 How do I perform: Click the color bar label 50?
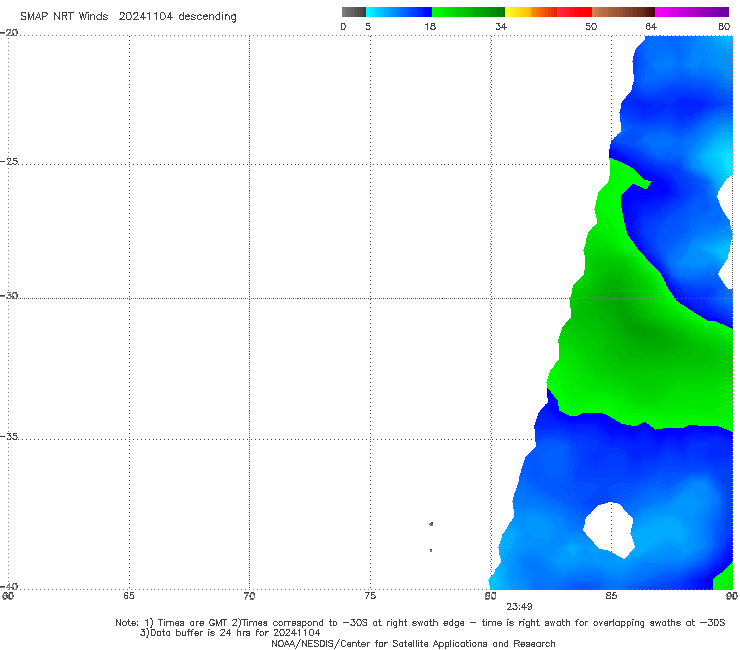591,26
